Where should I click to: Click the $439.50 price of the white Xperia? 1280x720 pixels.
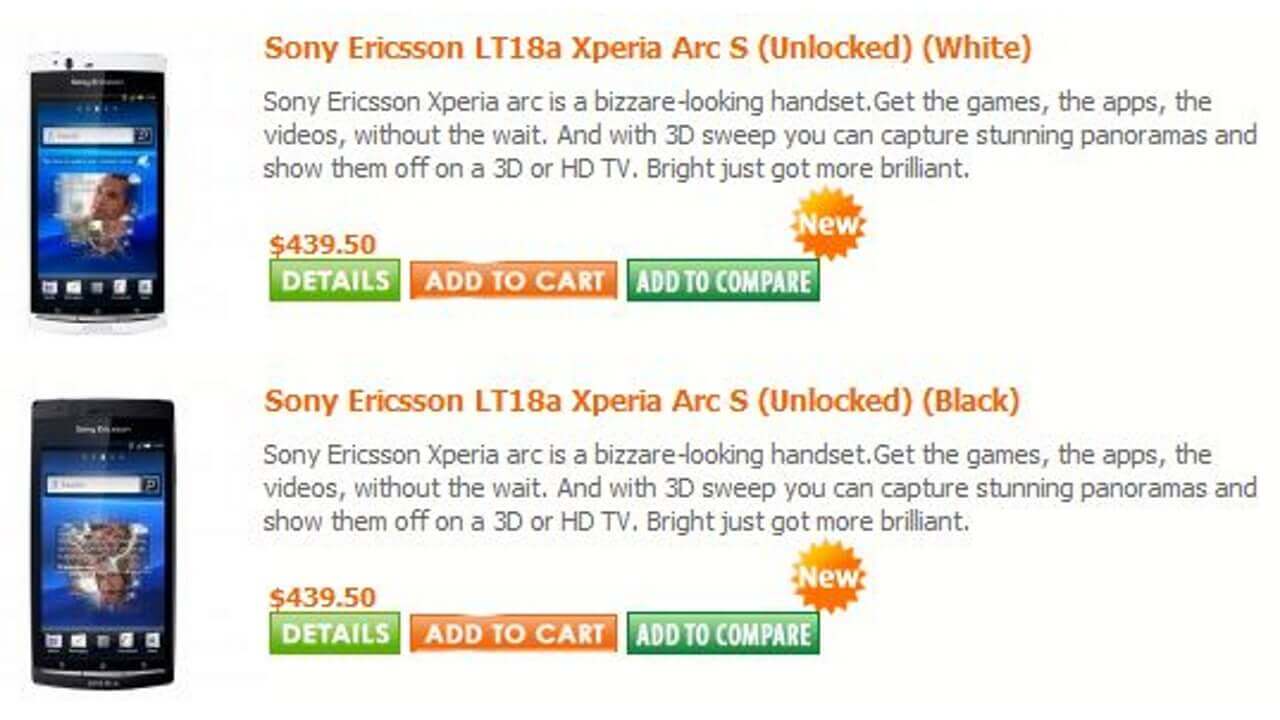coord(322,245)
